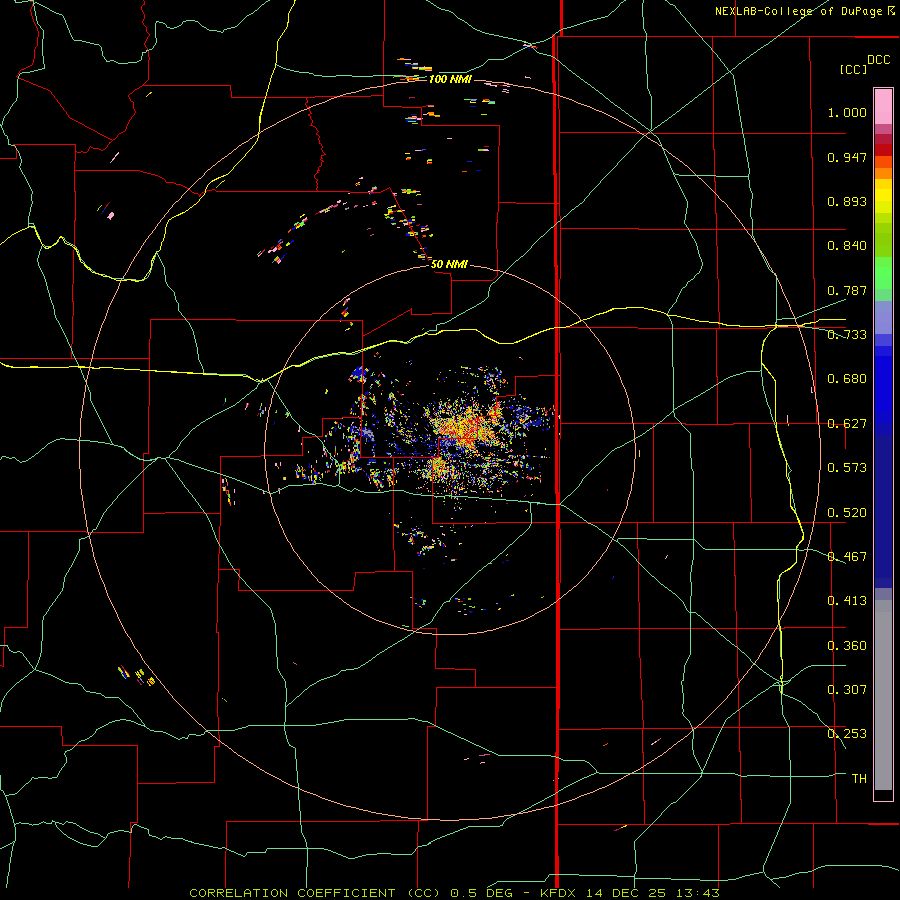This screenshot has height=900, width=900.
Task: Click the Correlation Coefficient KFDX caption text
Action: 454,893
